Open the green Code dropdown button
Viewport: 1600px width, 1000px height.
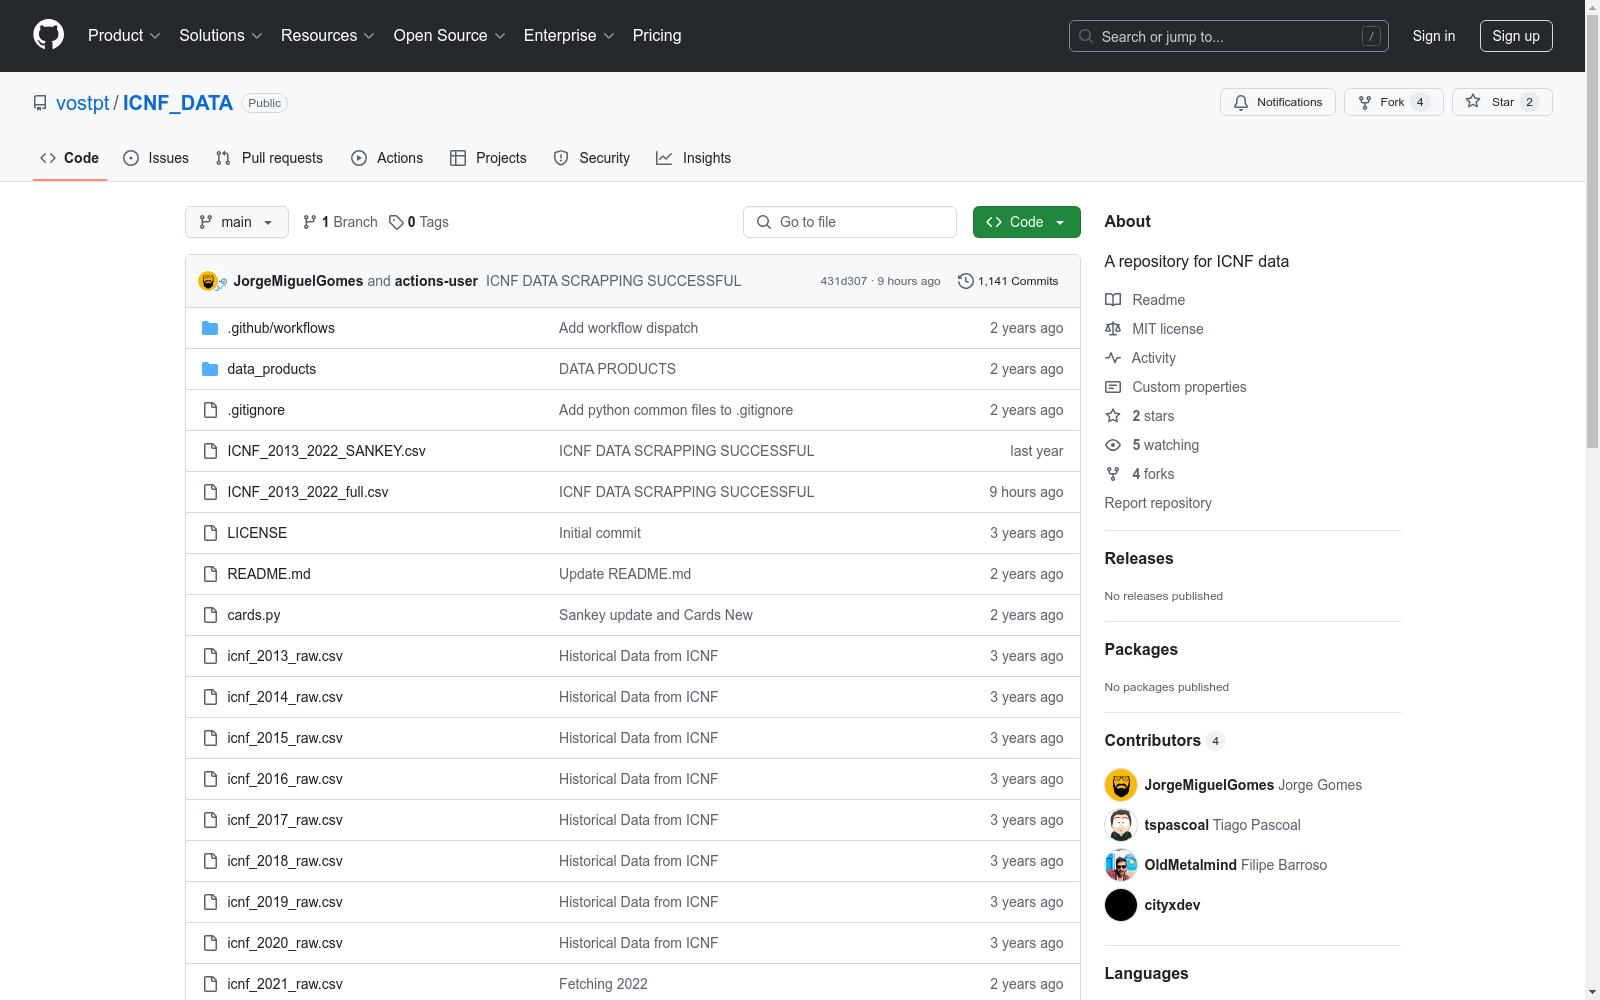1027,222
